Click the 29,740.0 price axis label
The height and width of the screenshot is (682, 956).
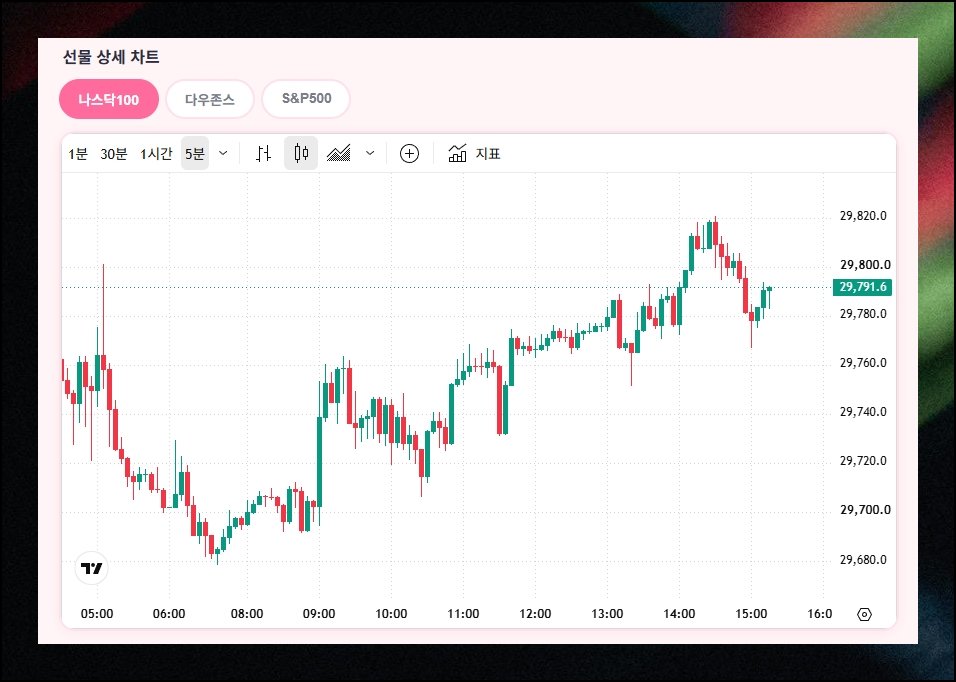(863, 411)
